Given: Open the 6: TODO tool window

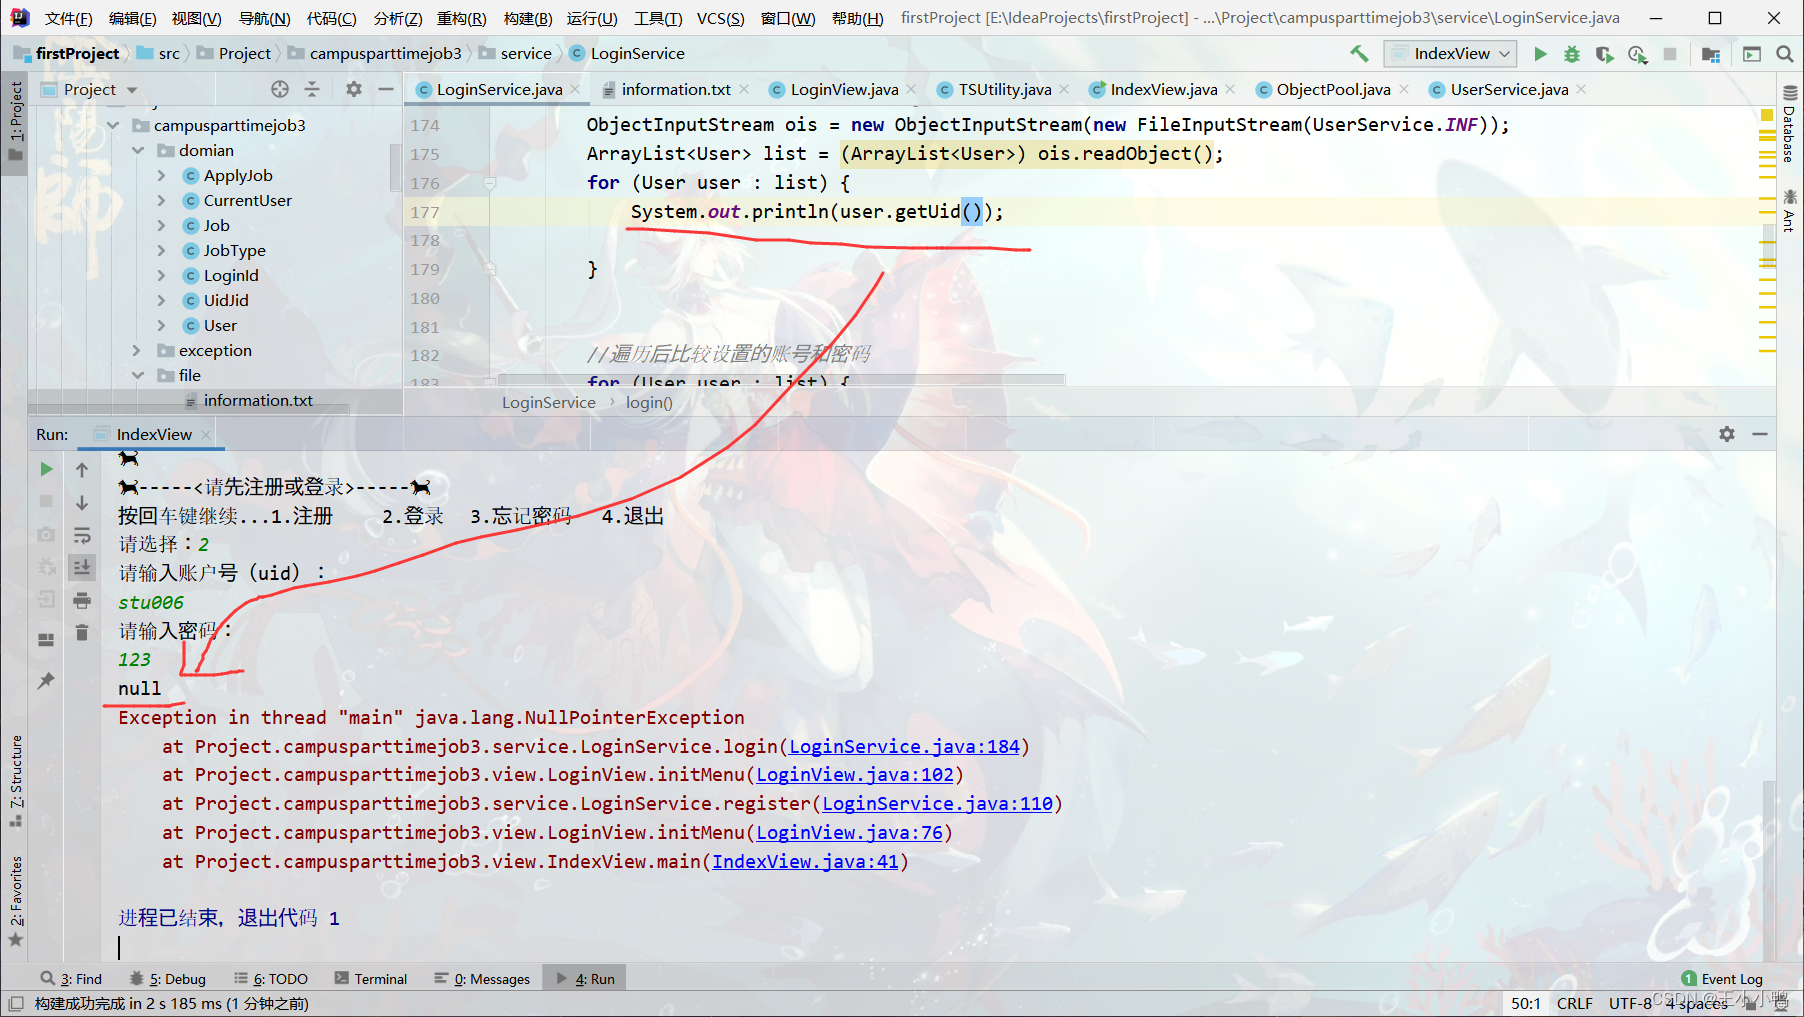Looking at the screenshot, I should tap(271, 979).
